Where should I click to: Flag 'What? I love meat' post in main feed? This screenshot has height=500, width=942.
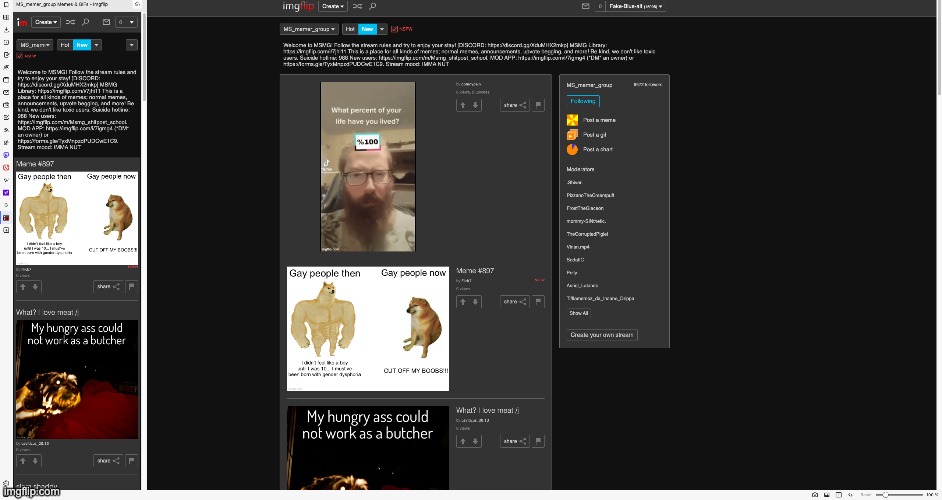click(x=539, y=441)
